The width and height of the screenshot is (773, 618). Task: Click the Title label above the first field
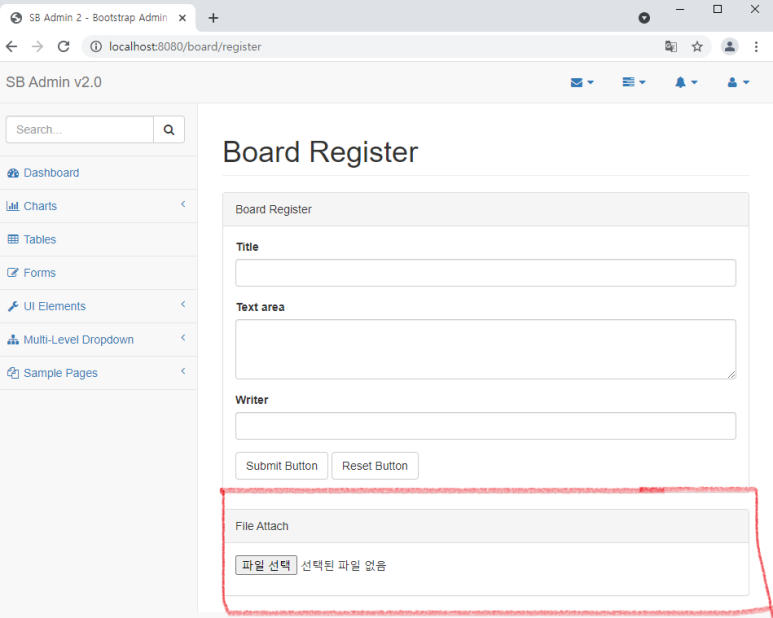click(x=247, y=247)
